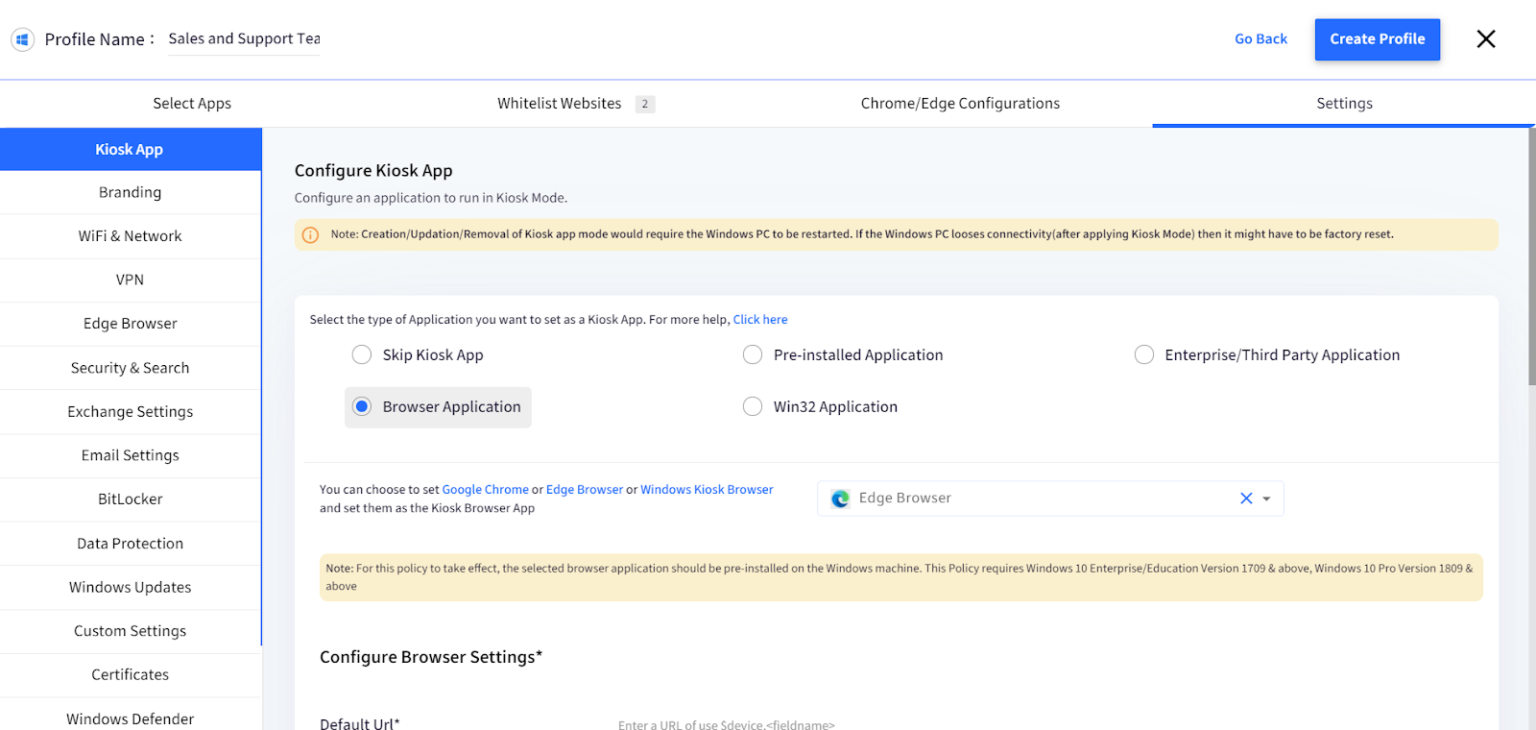
Task: Click the Windows logo icon beside Profile Name
Action: pos(22,39)
